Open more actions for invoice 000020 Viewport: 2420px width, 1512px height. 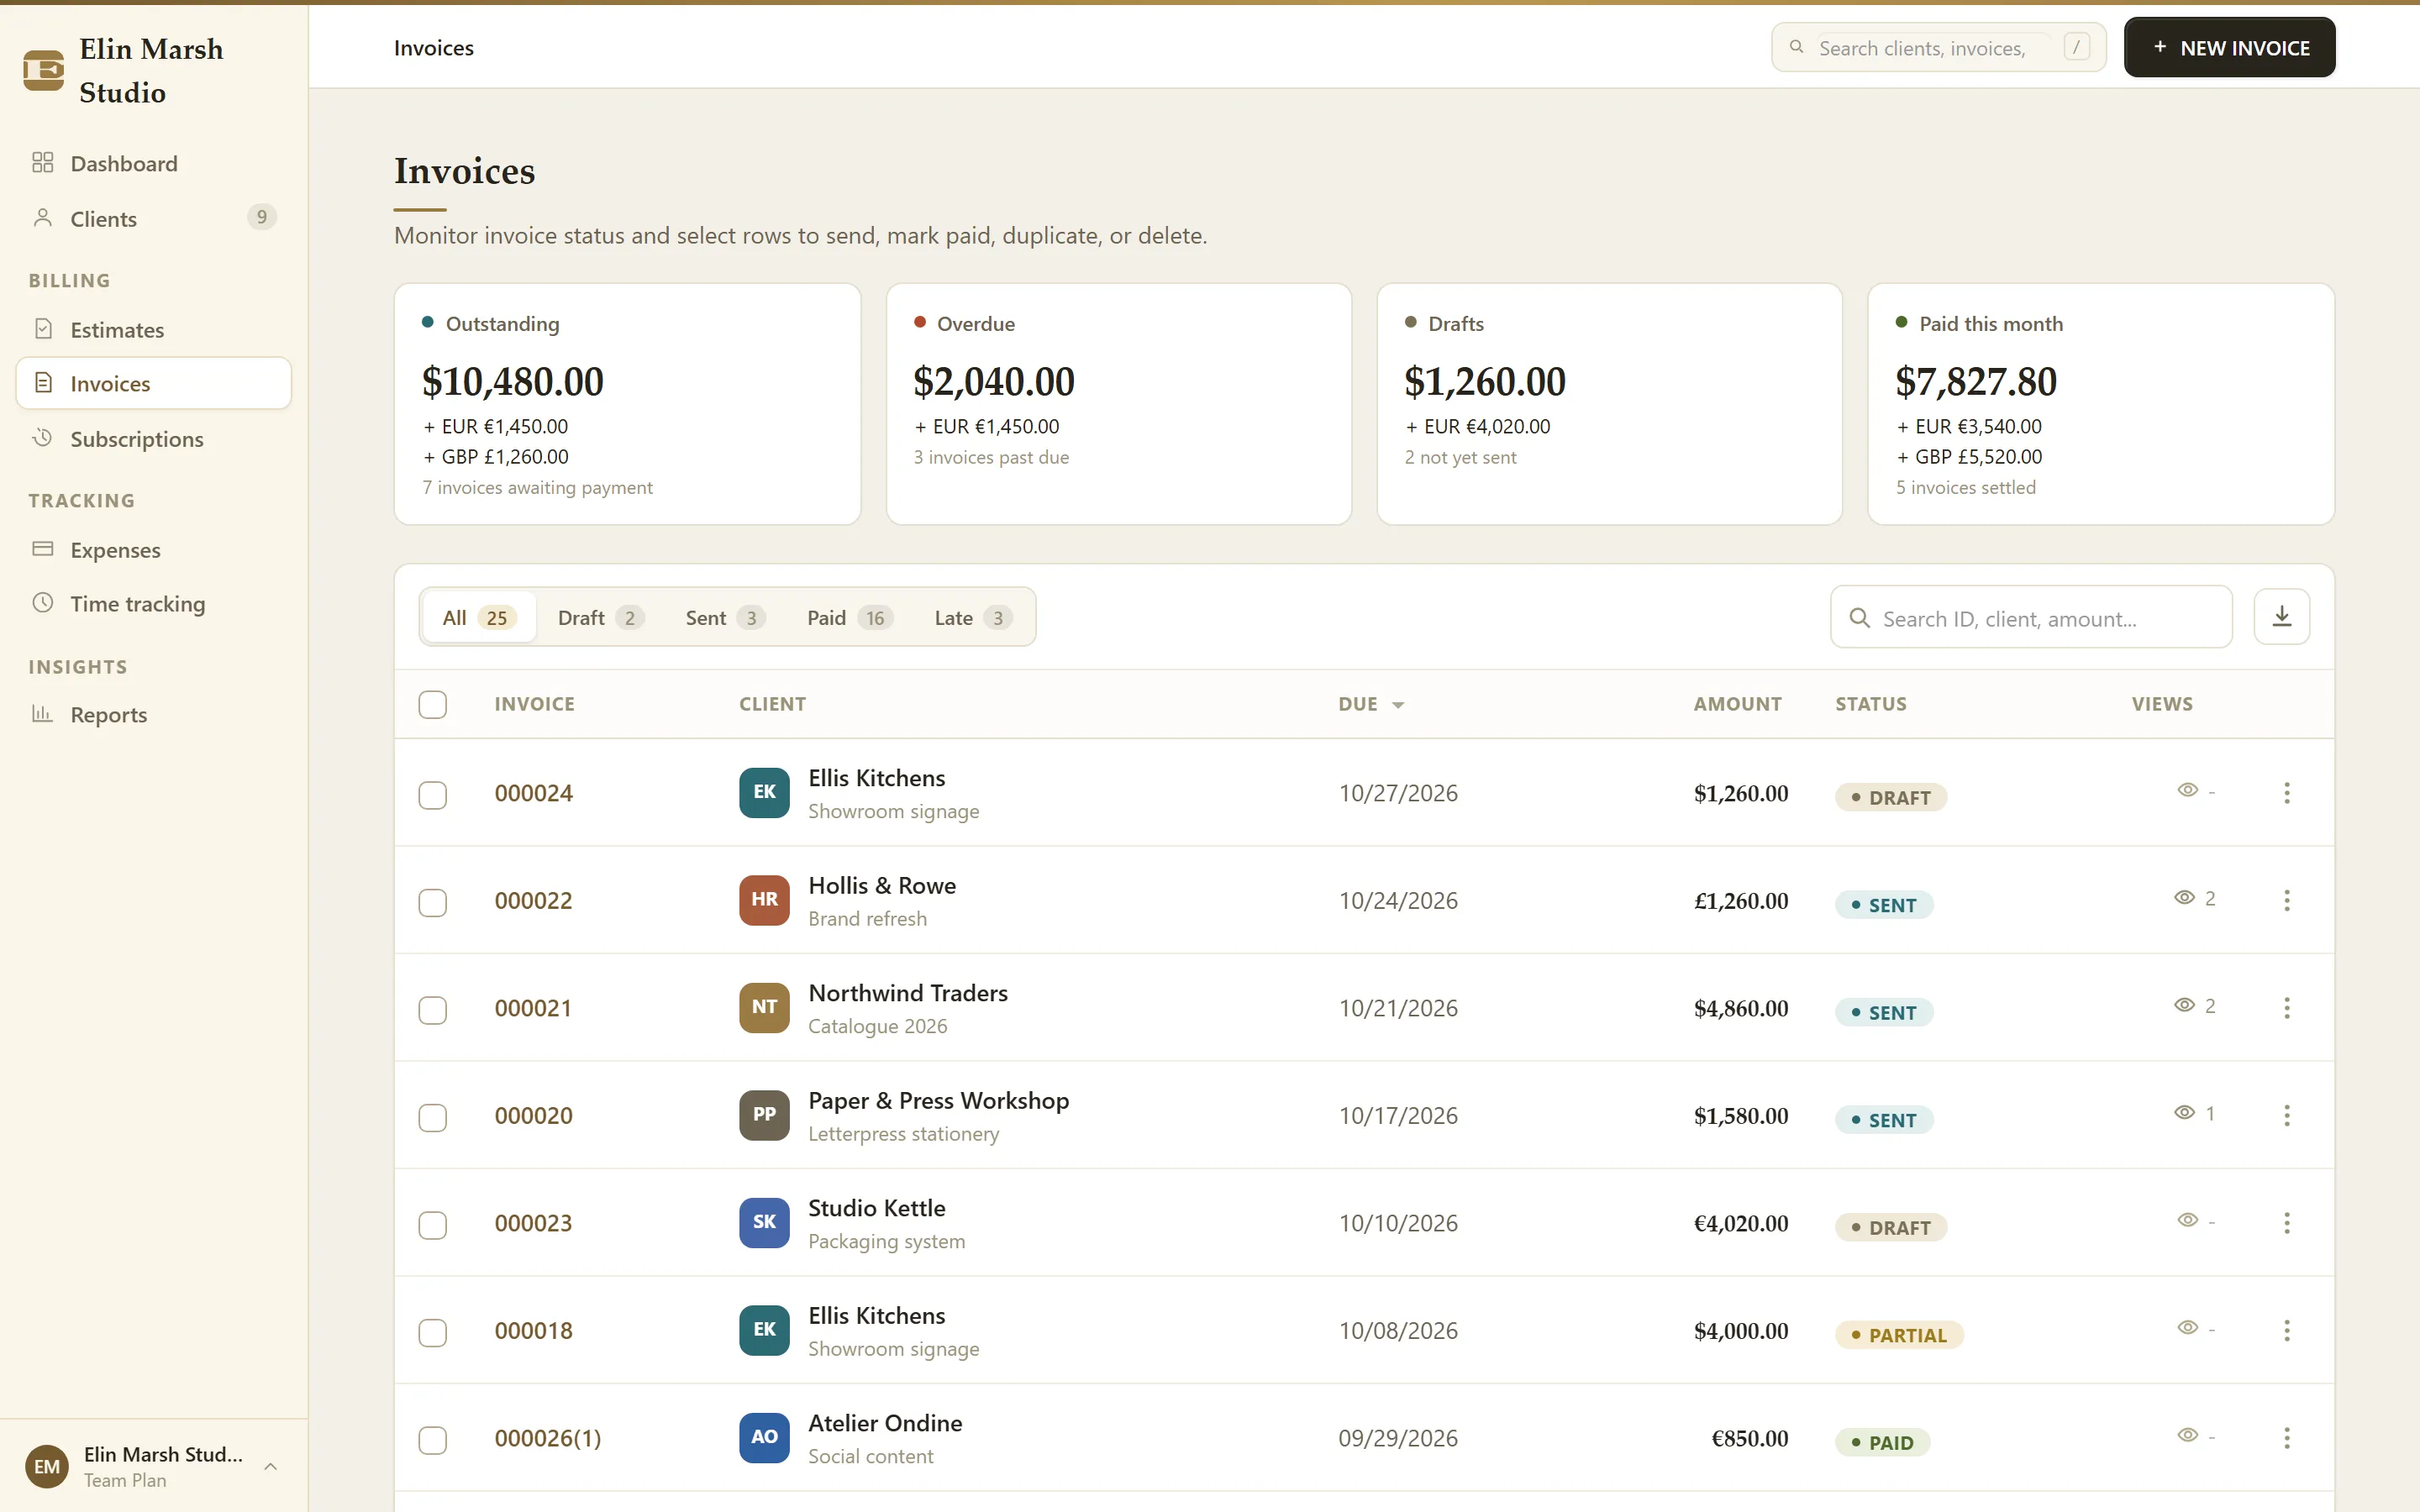pyautogui.click(x=2286, y=1115)
